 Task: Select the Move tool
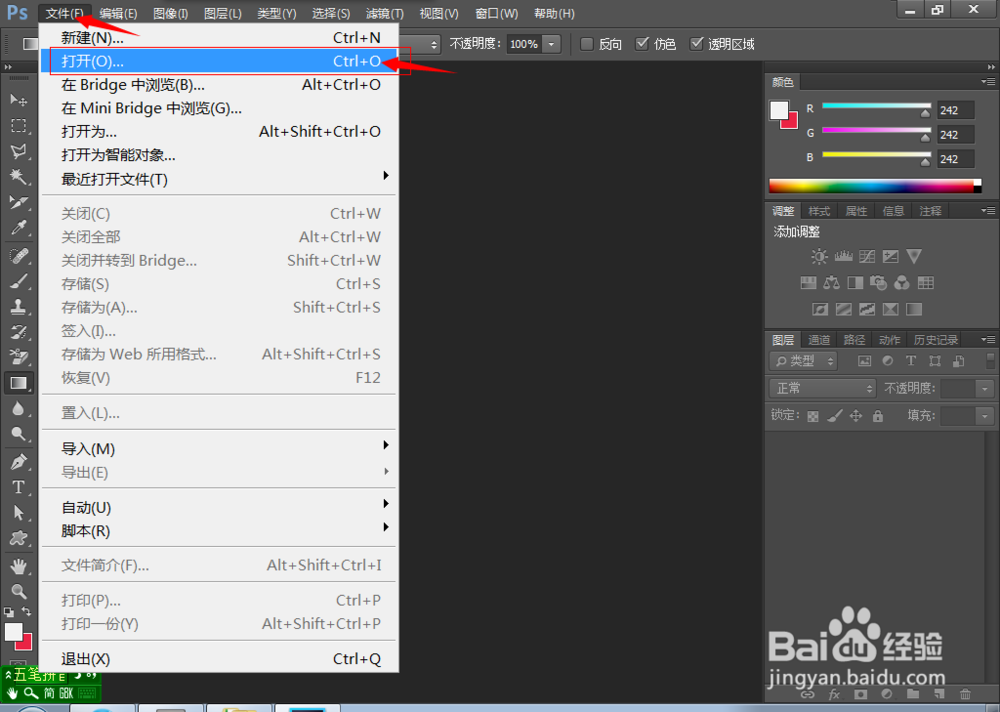(18, 100)
